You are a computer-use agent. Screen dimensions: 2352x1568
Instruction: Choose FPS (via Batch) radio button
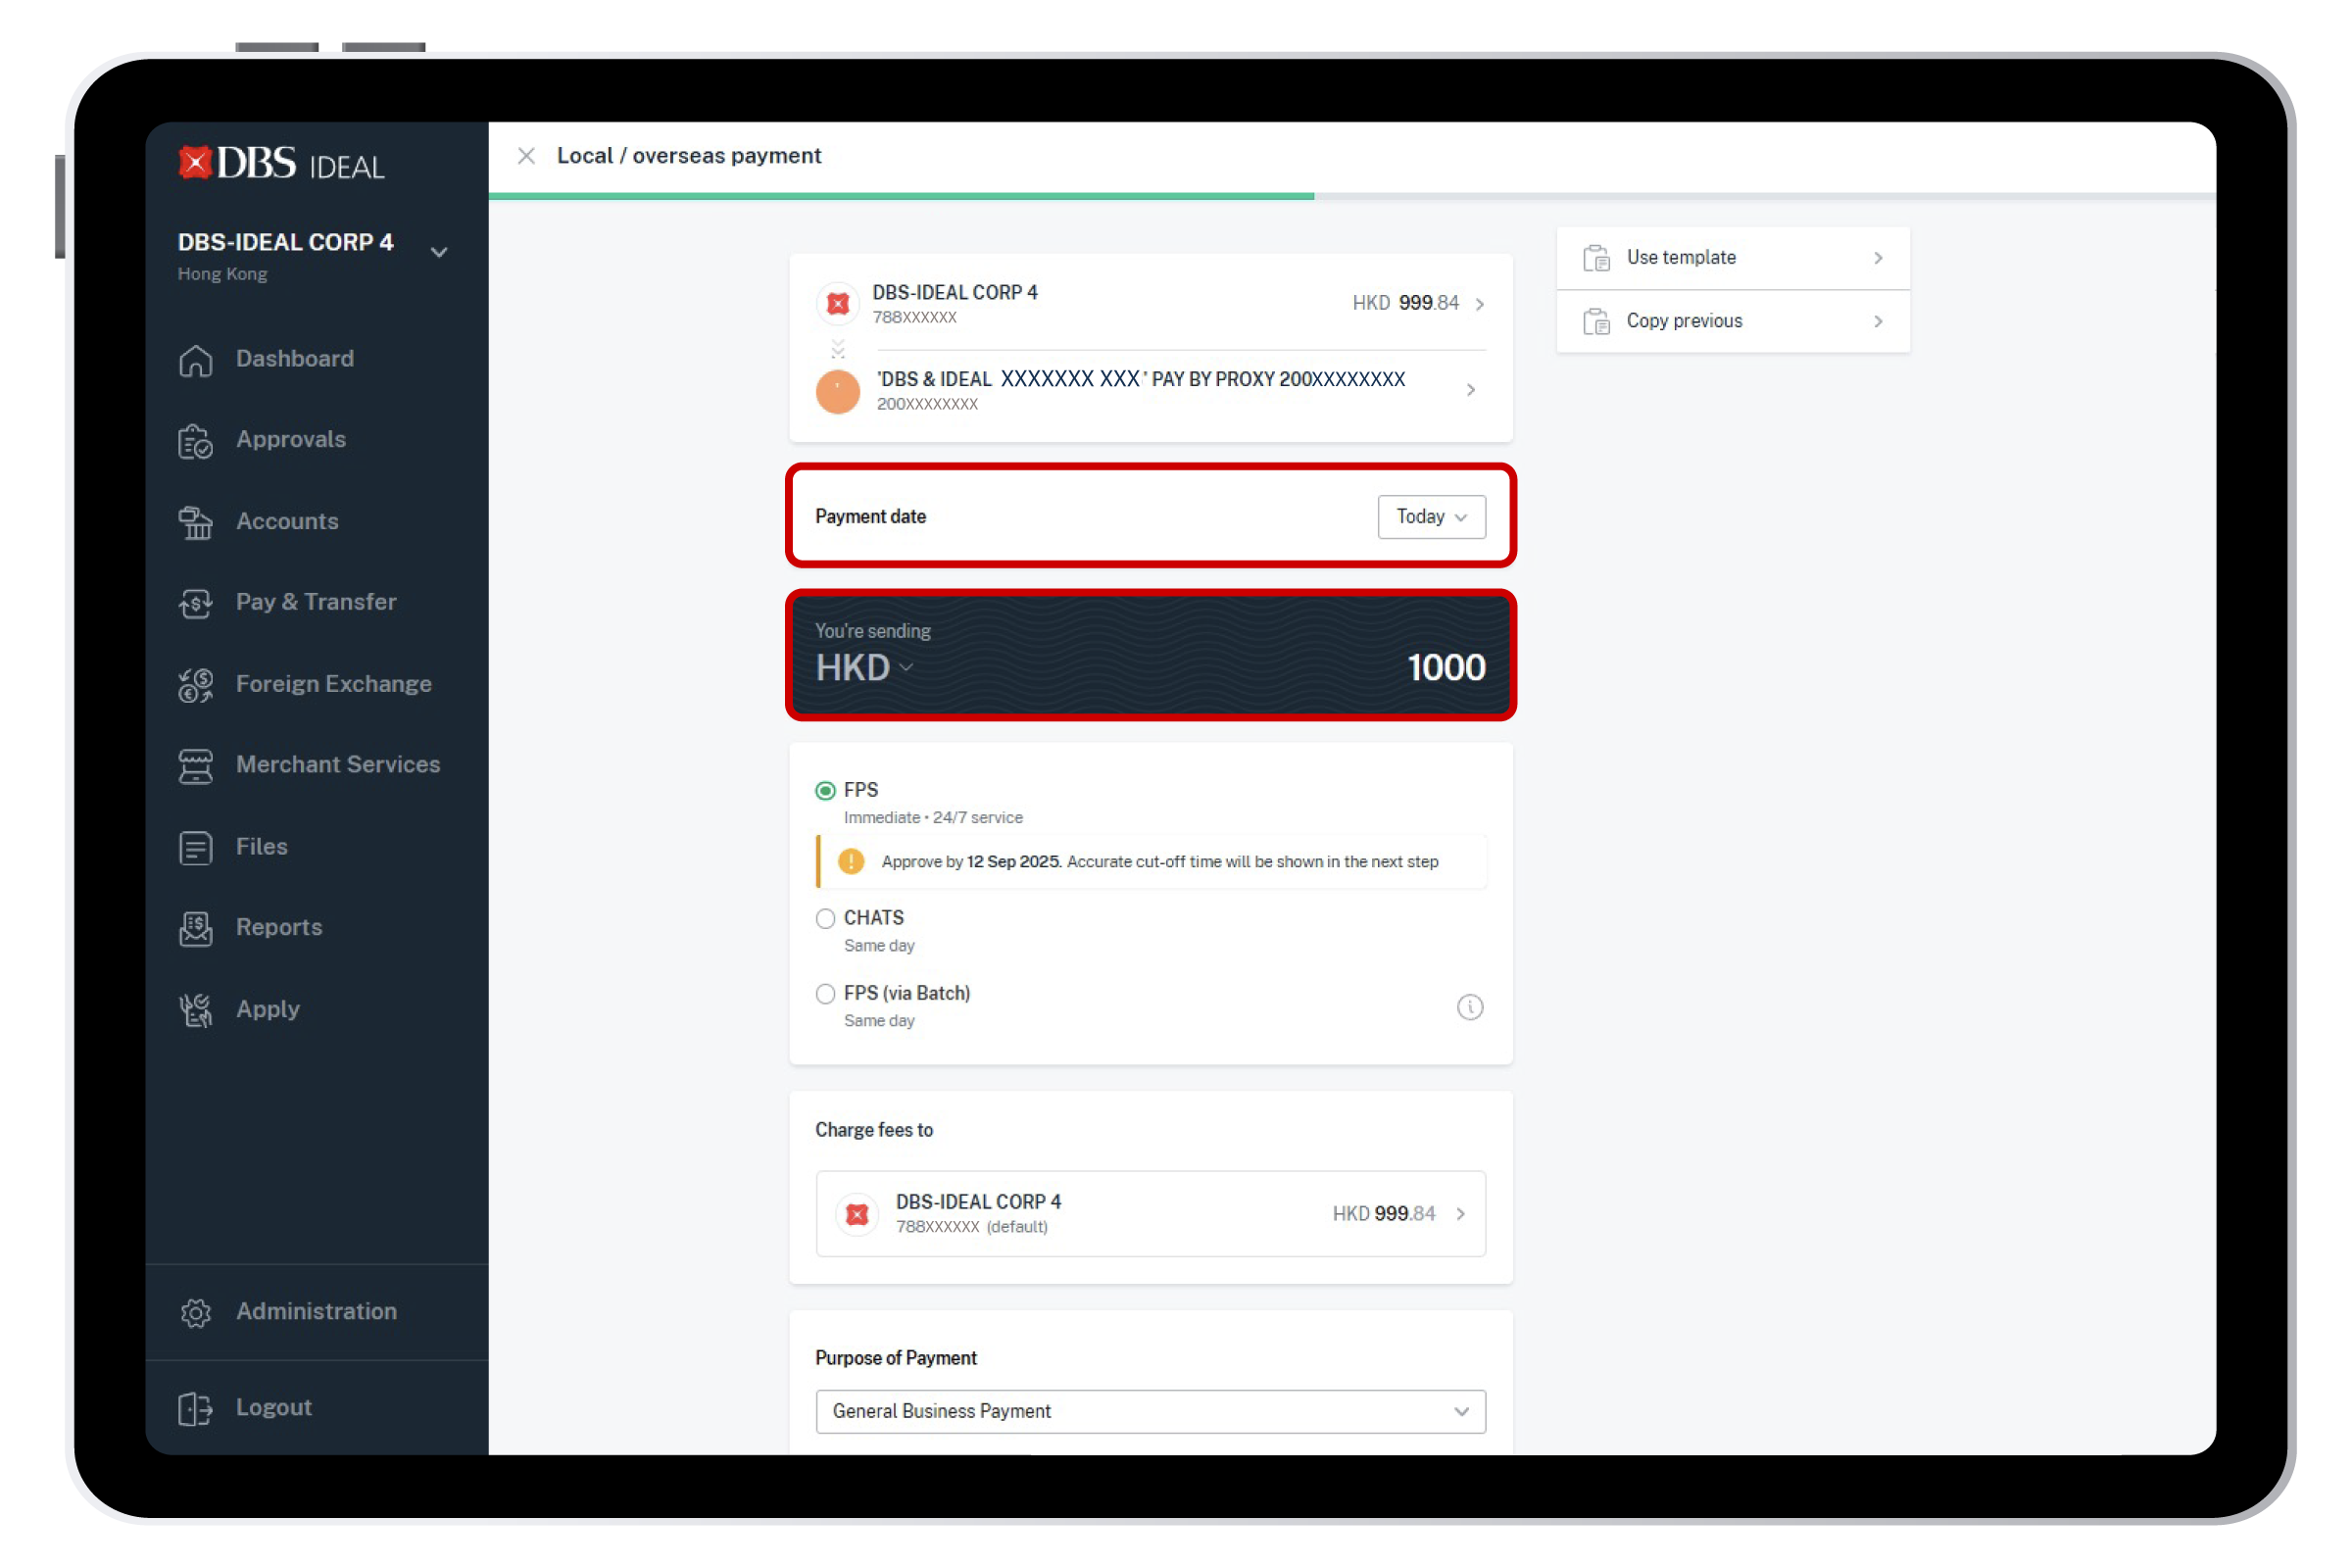[x=825, y=994]
